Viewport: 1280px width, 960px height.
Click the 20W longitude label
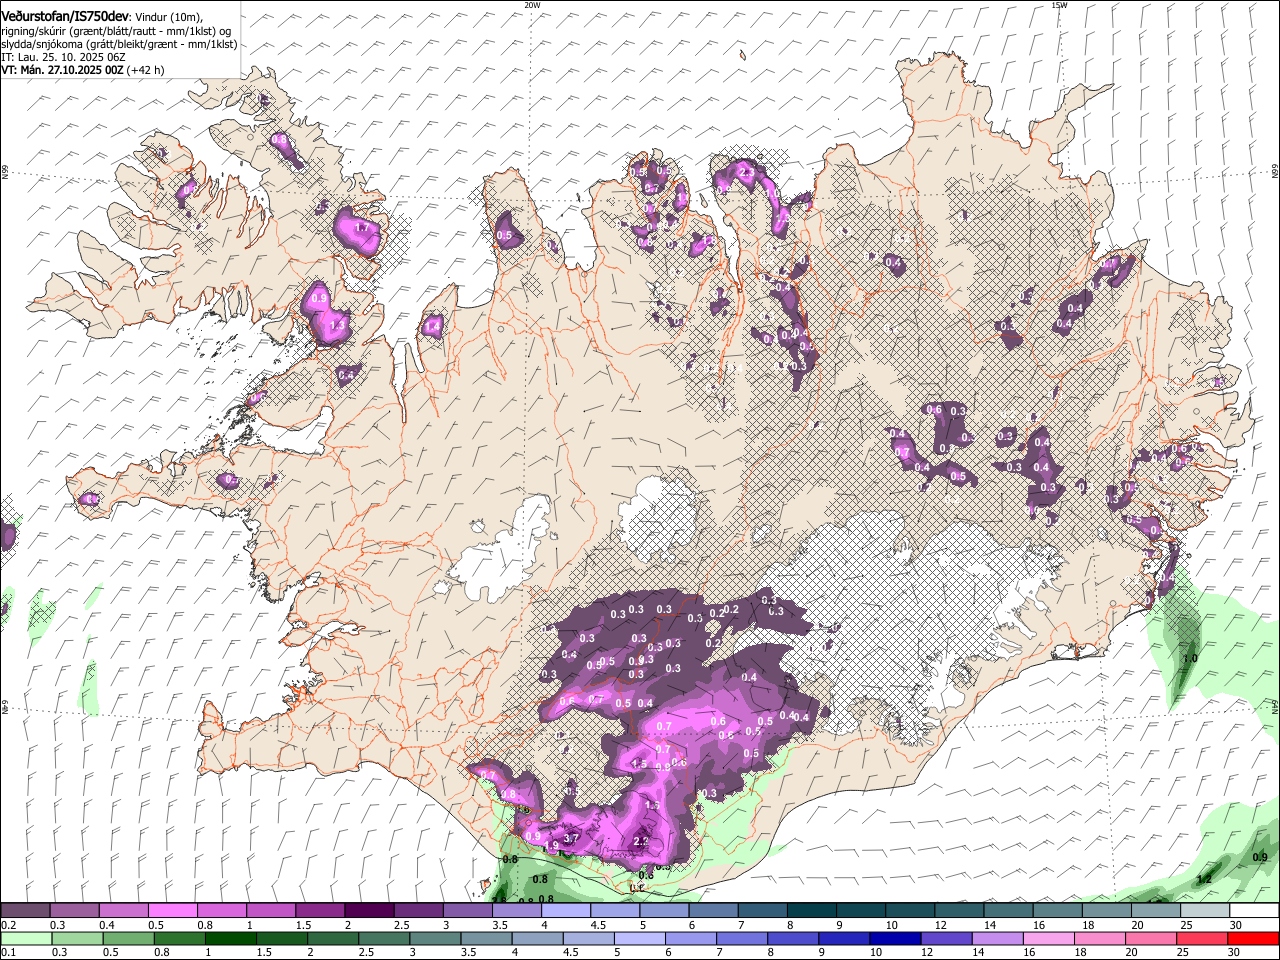pyautogui.click(x=532, y=5)
